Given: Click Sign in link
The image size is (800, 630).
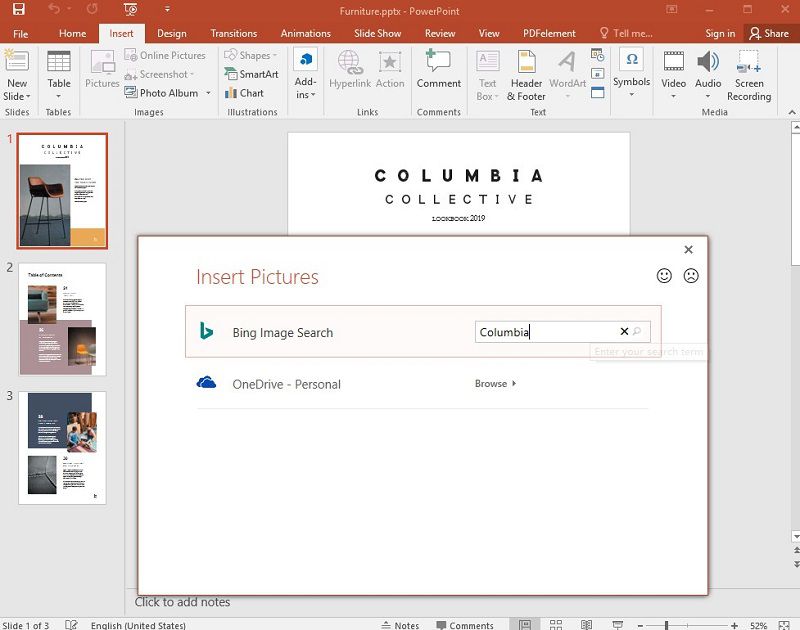Looking at the screenshot, I should [720, 34].
